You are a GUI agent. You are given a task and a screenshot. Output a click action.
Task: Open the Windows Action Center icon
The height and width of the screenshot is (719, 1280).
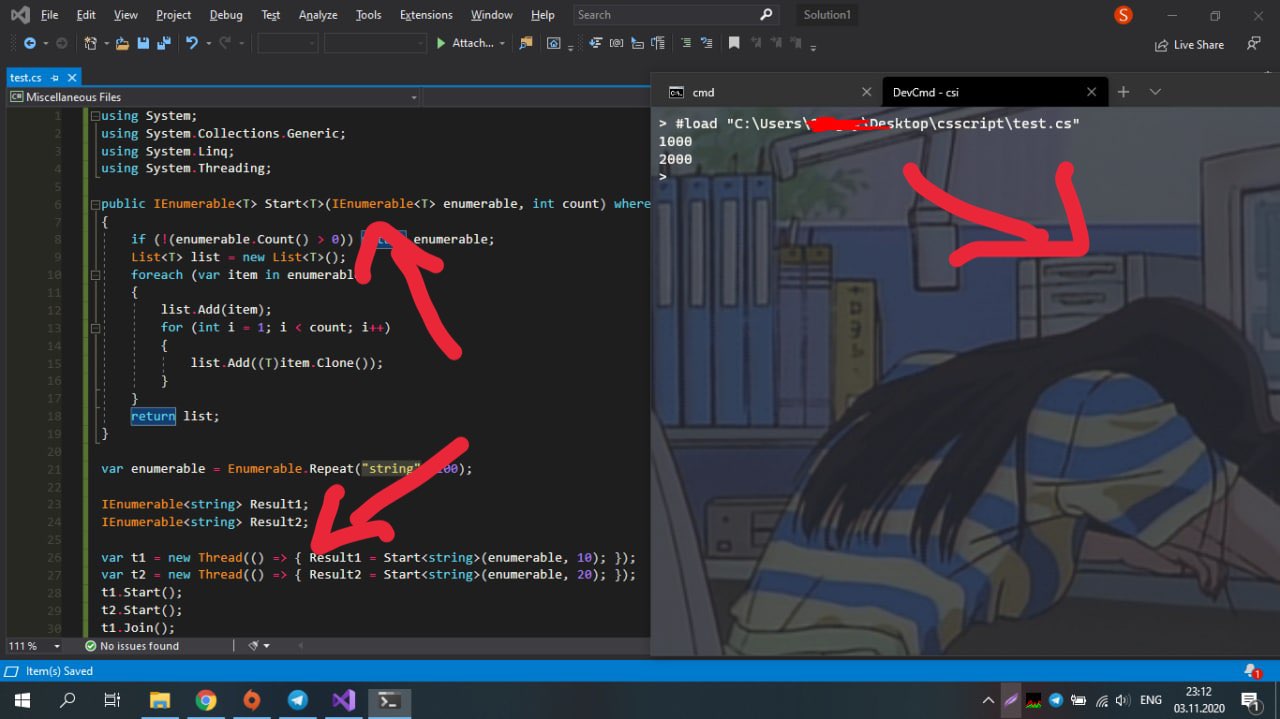pos(1250,700)
